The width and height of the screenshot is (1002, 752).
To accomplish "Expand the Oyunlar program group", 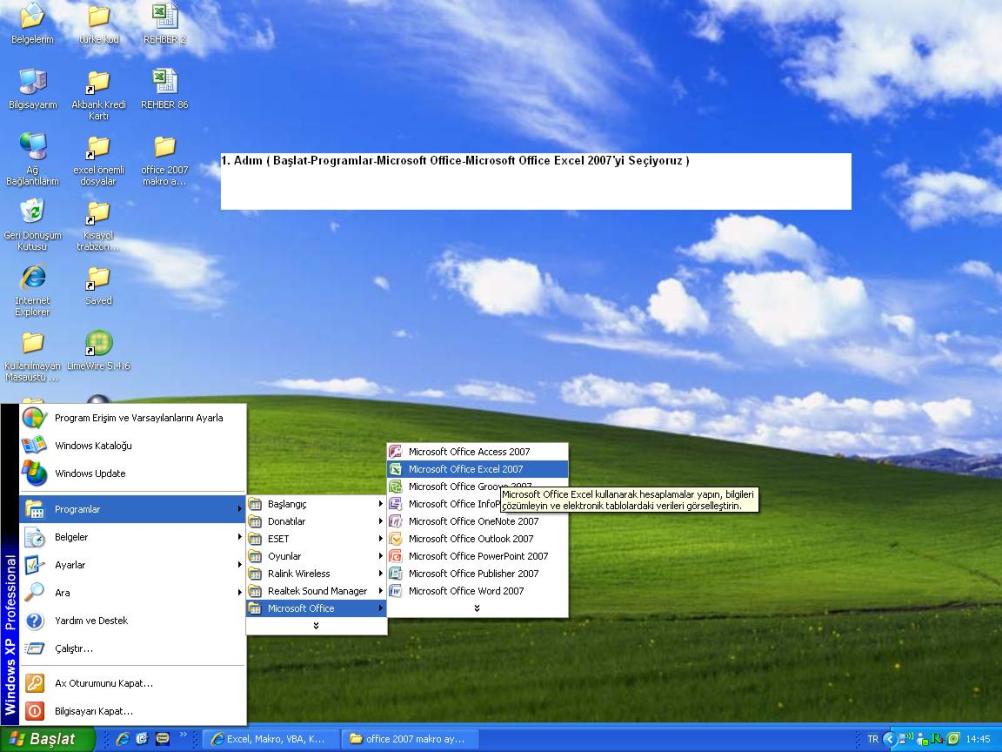I will [x=316, y=556].
